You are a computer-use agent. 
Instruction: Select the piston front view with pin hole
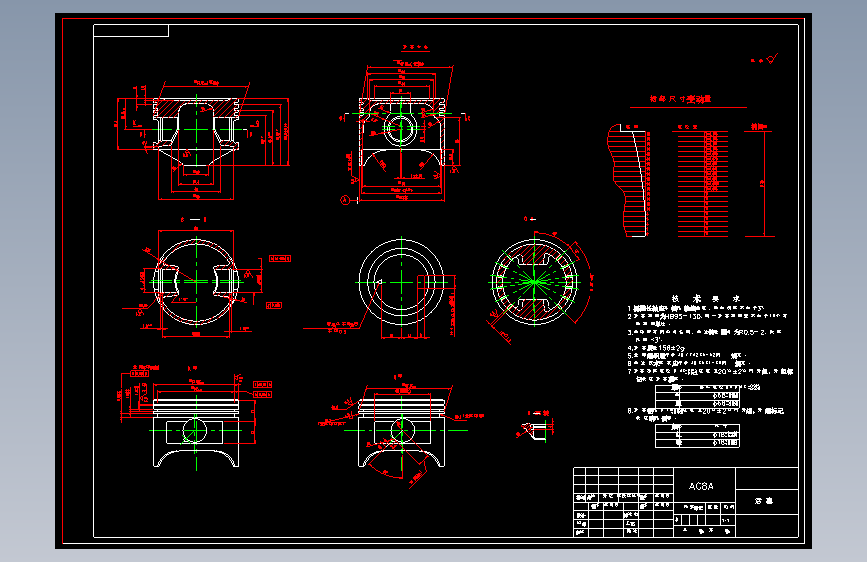coord(403,132)
